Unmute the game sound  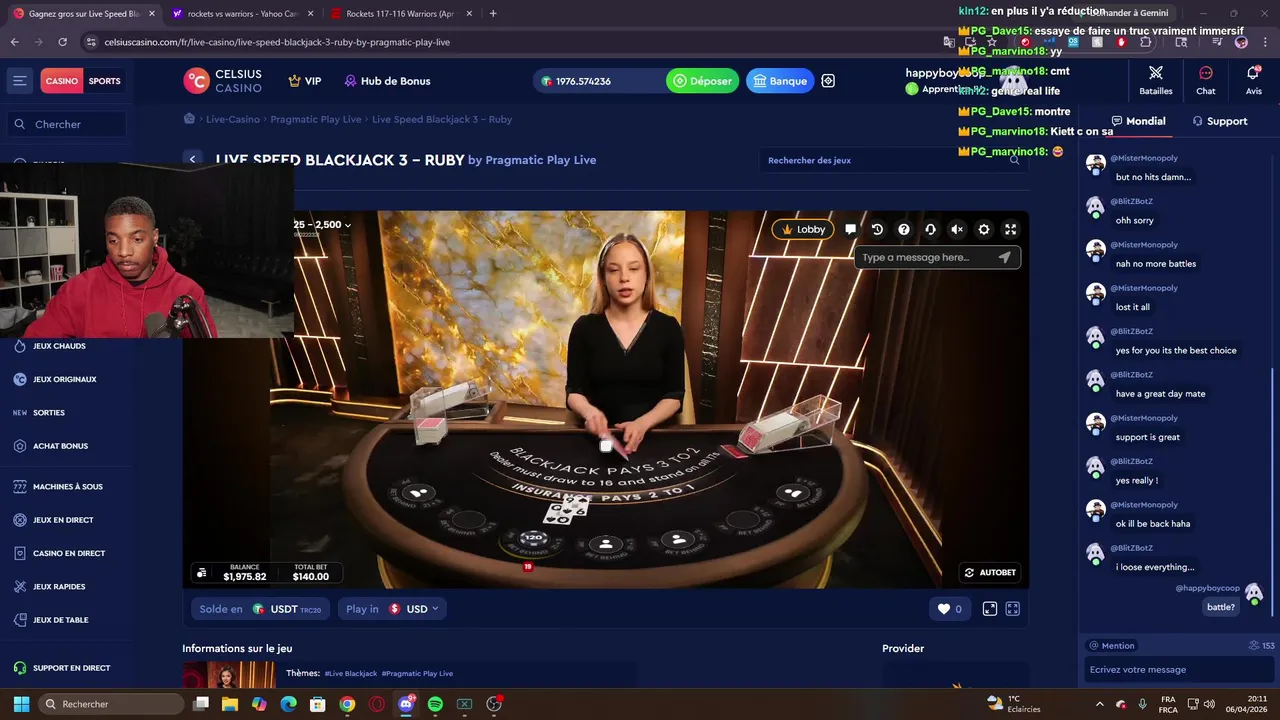pyautogui.click(x=957, y=229)
